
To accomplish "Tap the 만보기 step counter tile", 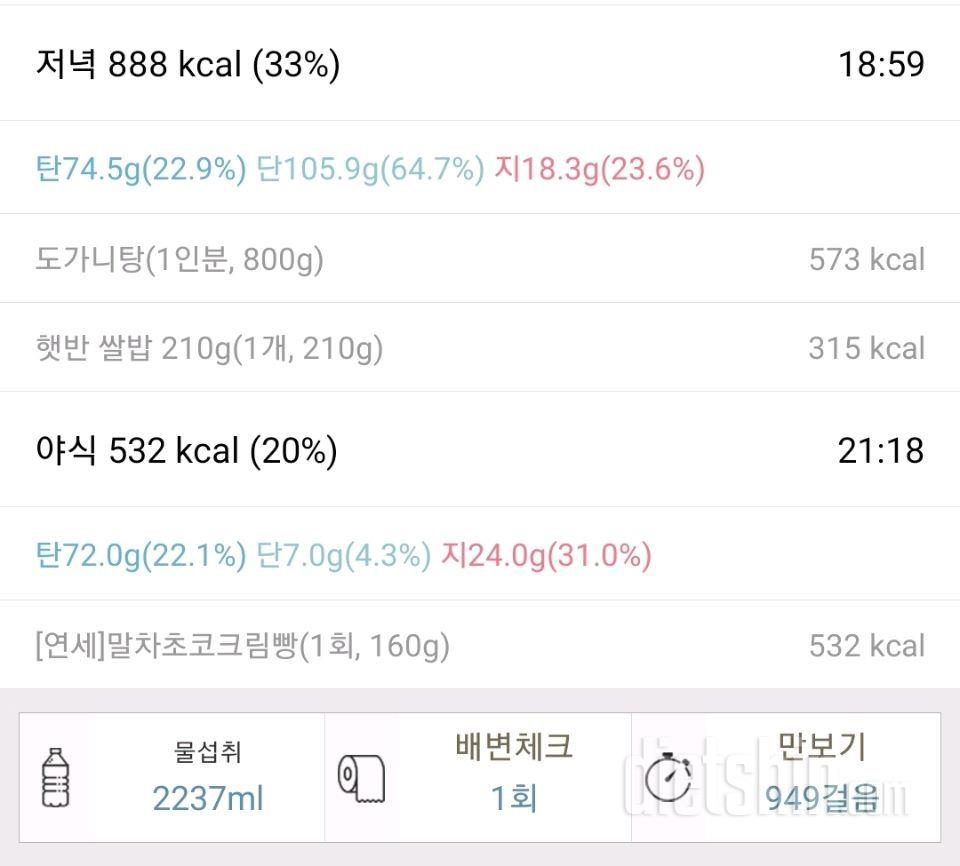I will [x=820, y=777].
